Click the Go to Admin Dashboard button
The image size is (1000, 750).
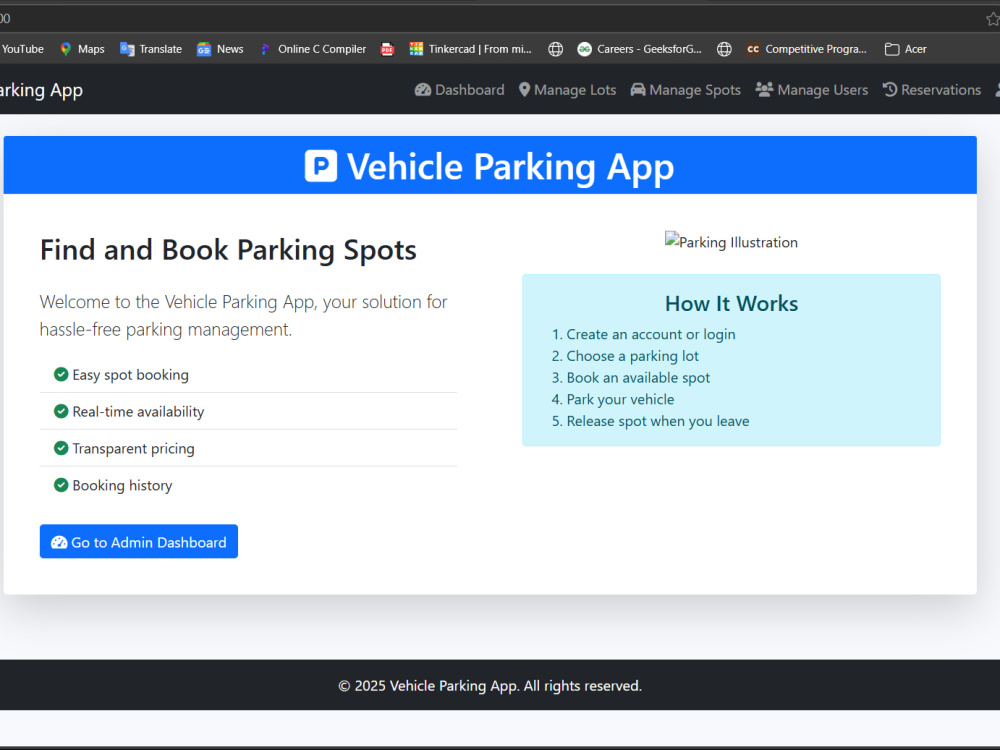(138, 541)
